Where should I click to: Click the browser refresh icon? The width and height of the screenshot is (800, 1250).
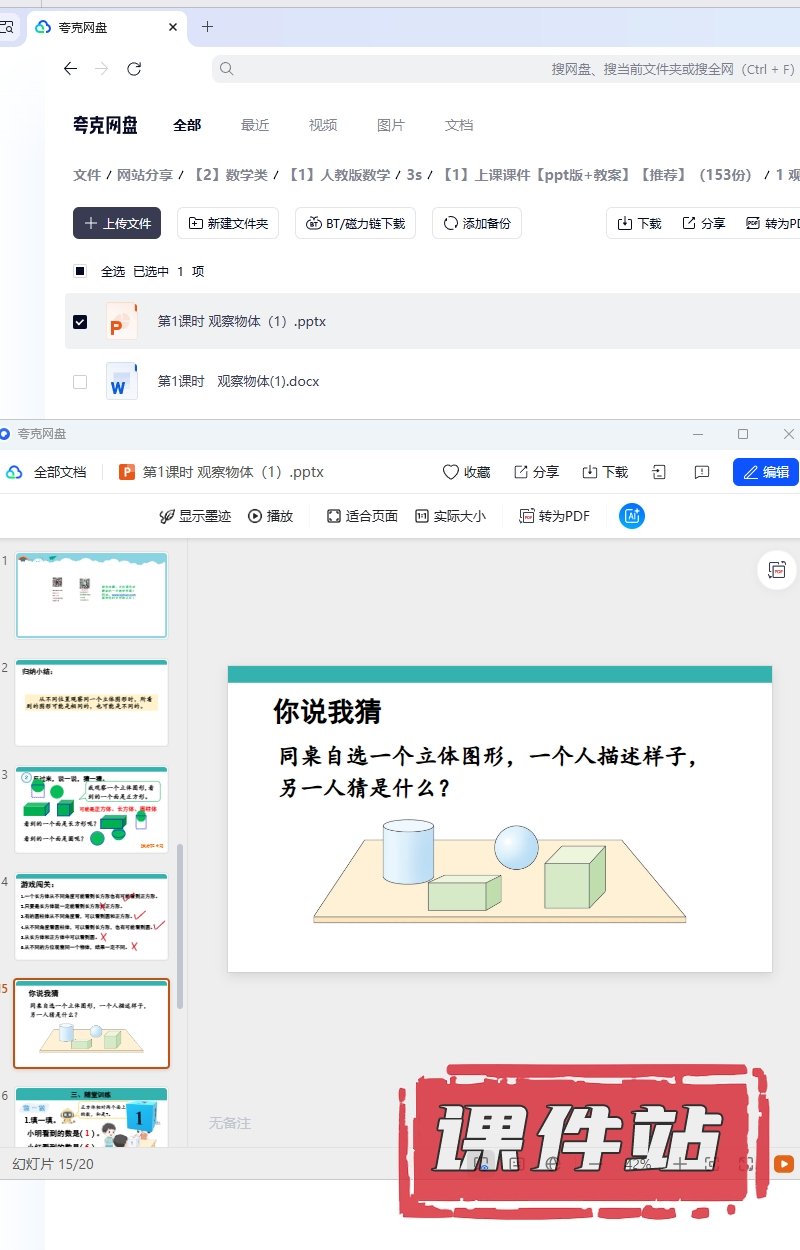[134, 69]
